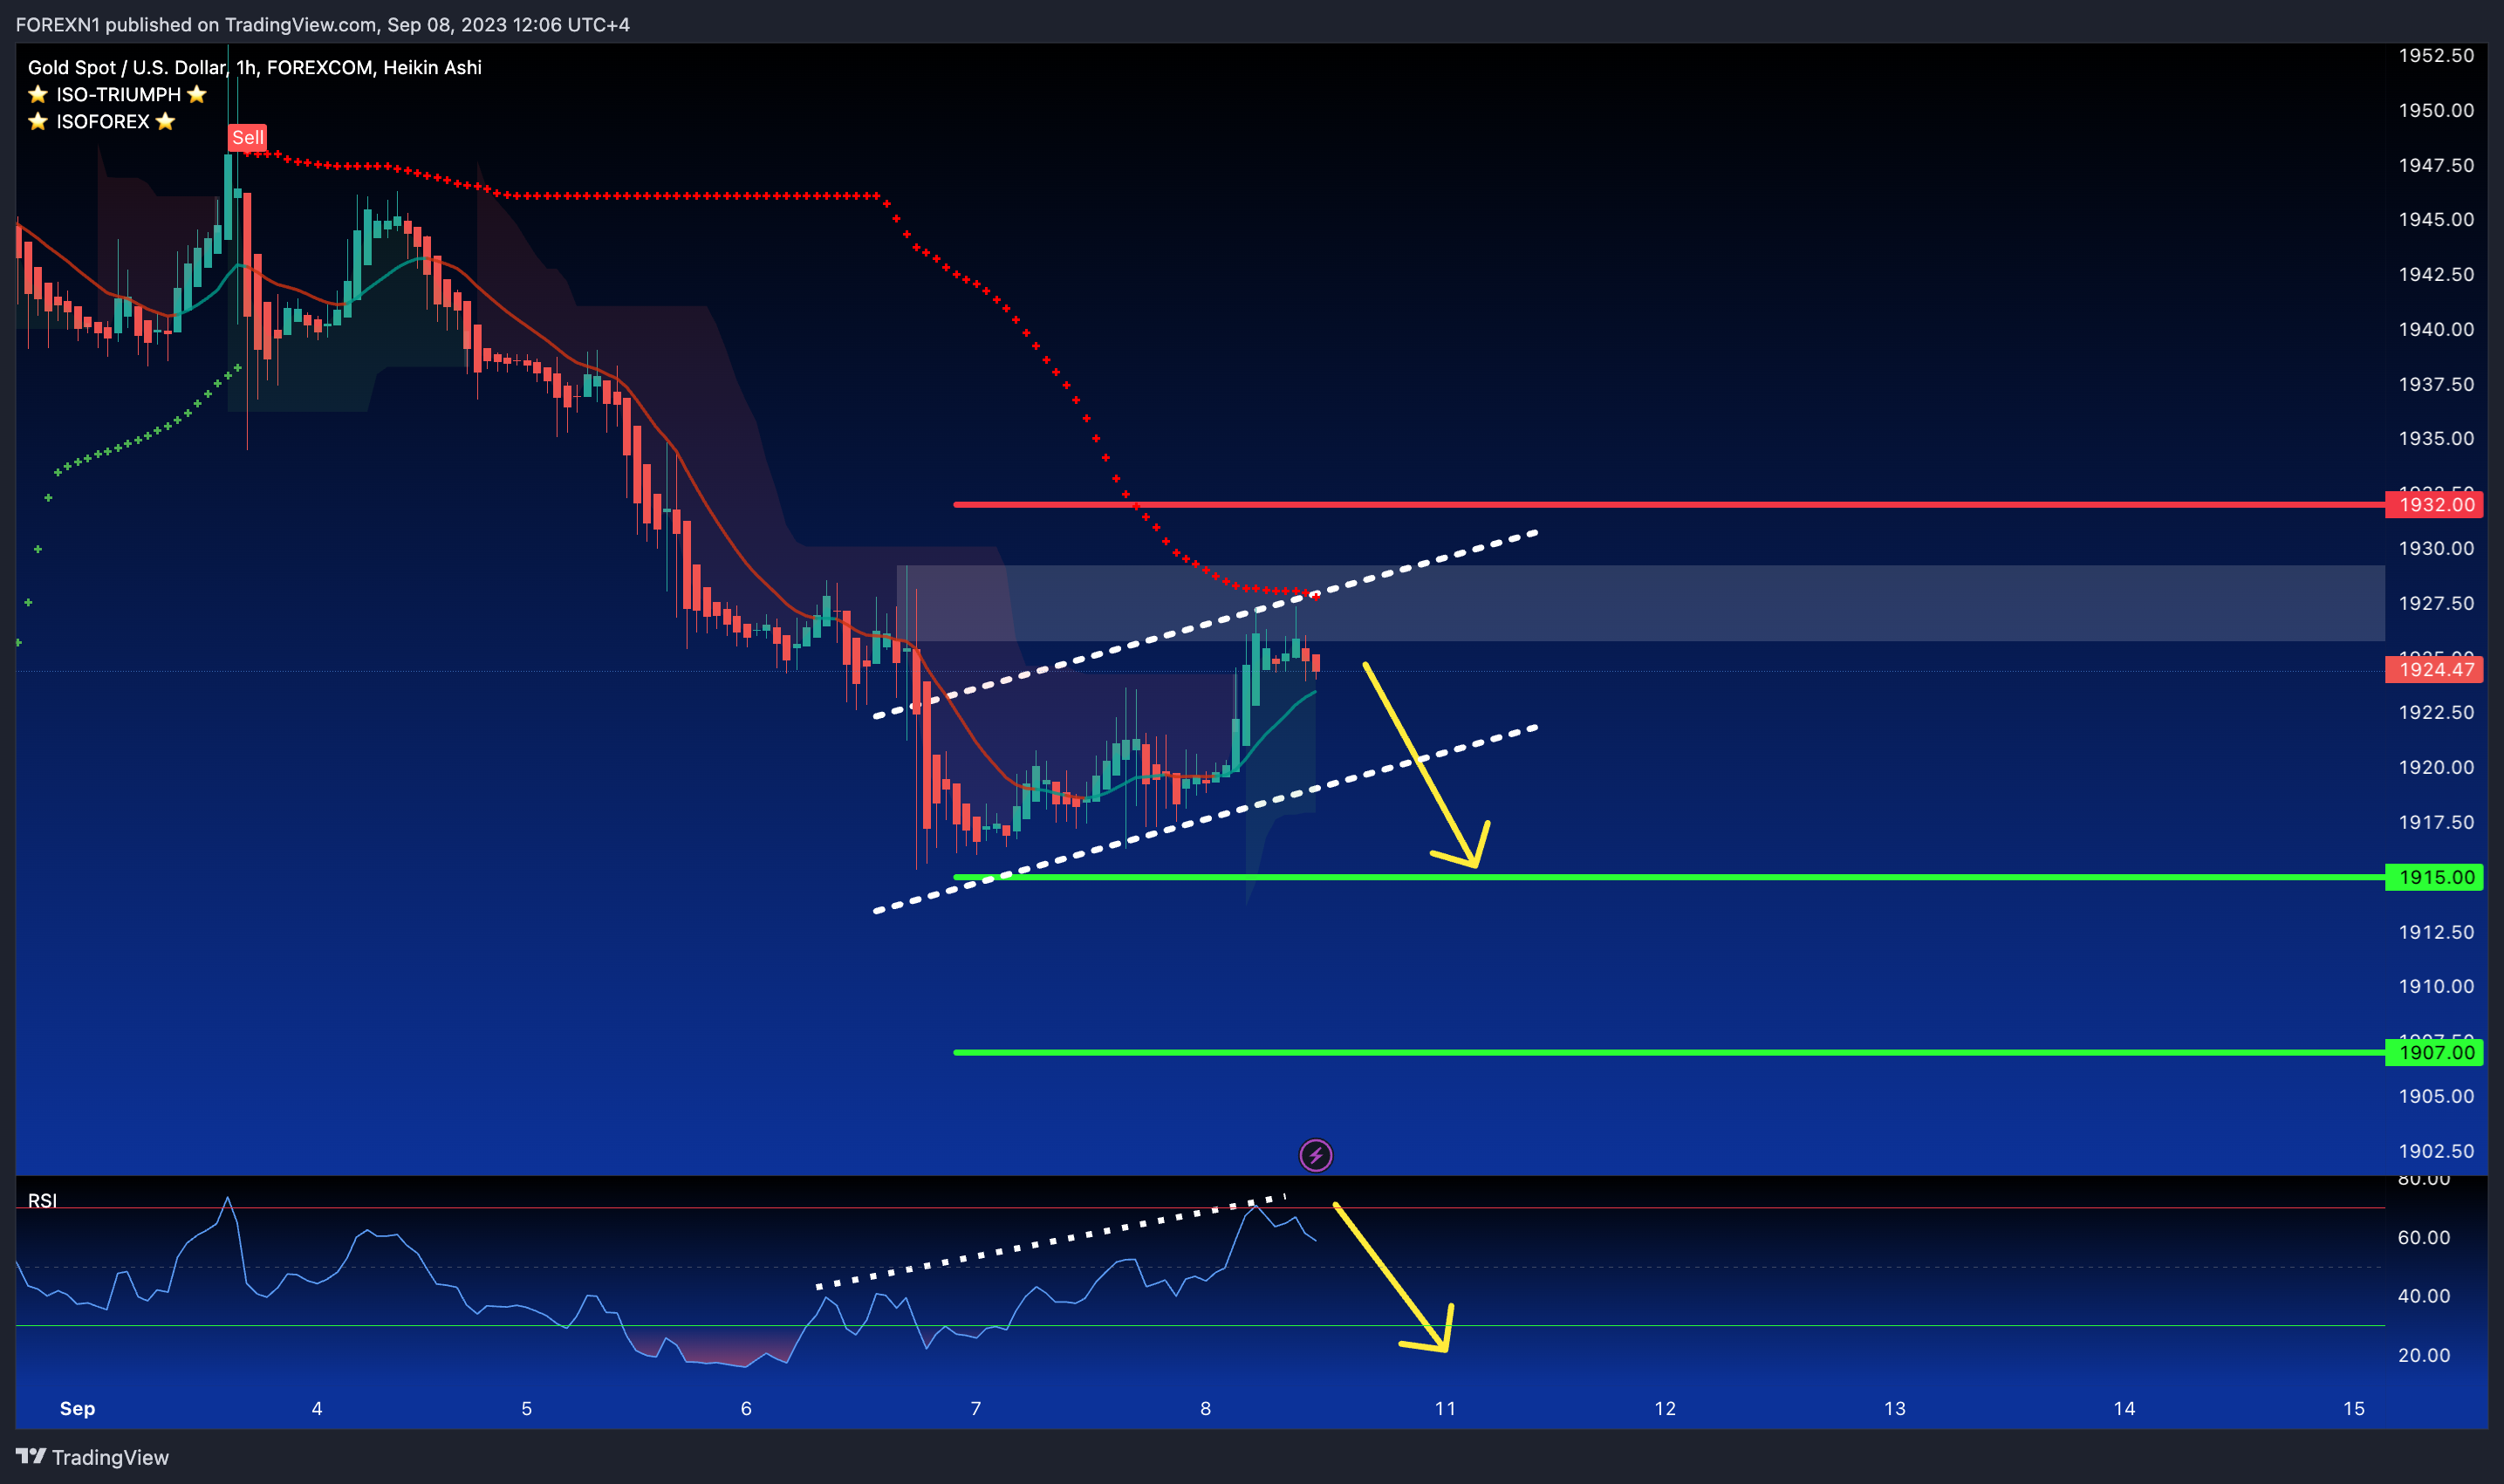Click the Sep label on the time axis
This screenshot has width=2504, height=1484.
click(77, 1409)
